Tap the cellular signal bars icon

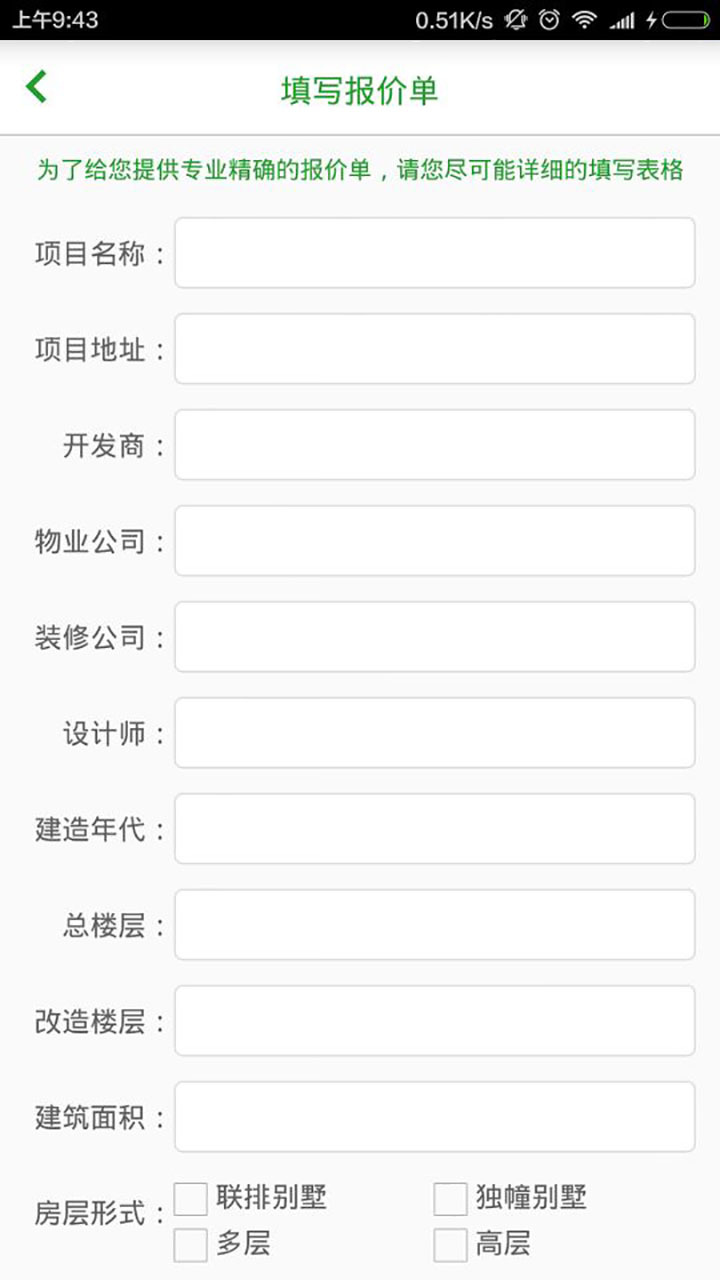622,20
